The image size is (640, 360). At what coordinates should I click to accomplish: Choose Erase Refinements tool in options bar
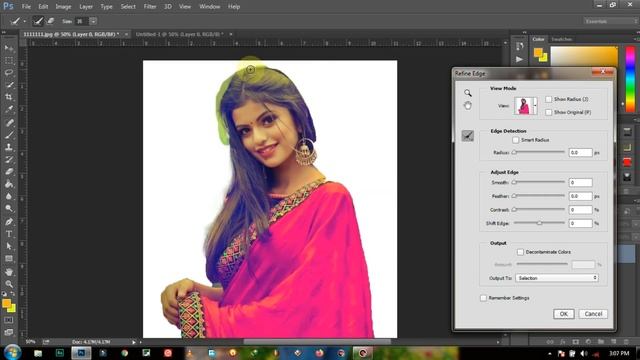tap(51, 21)
